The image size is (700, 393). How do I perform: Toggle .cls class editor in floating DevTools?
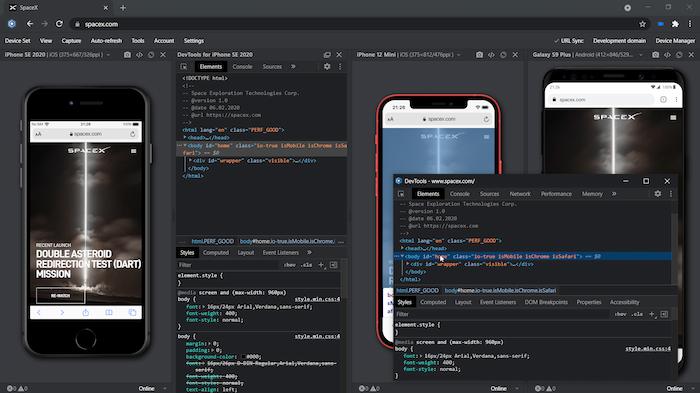(637, 314)
